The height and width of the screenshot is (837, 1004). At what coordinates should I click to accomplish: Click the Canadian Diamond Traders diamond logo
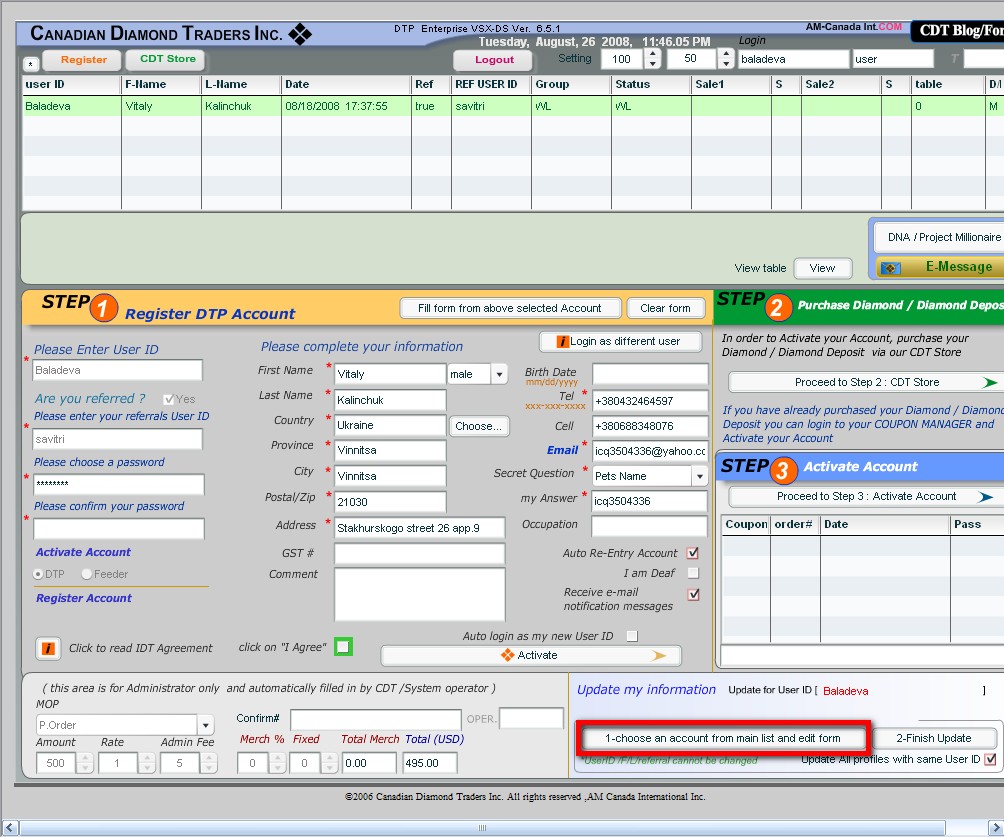[x=300, y=34]
